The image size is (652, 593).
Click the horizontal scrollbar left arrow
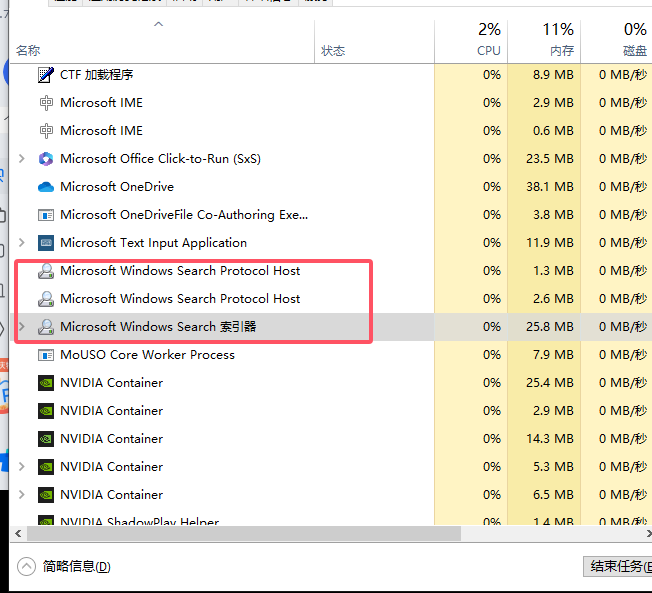18,533
